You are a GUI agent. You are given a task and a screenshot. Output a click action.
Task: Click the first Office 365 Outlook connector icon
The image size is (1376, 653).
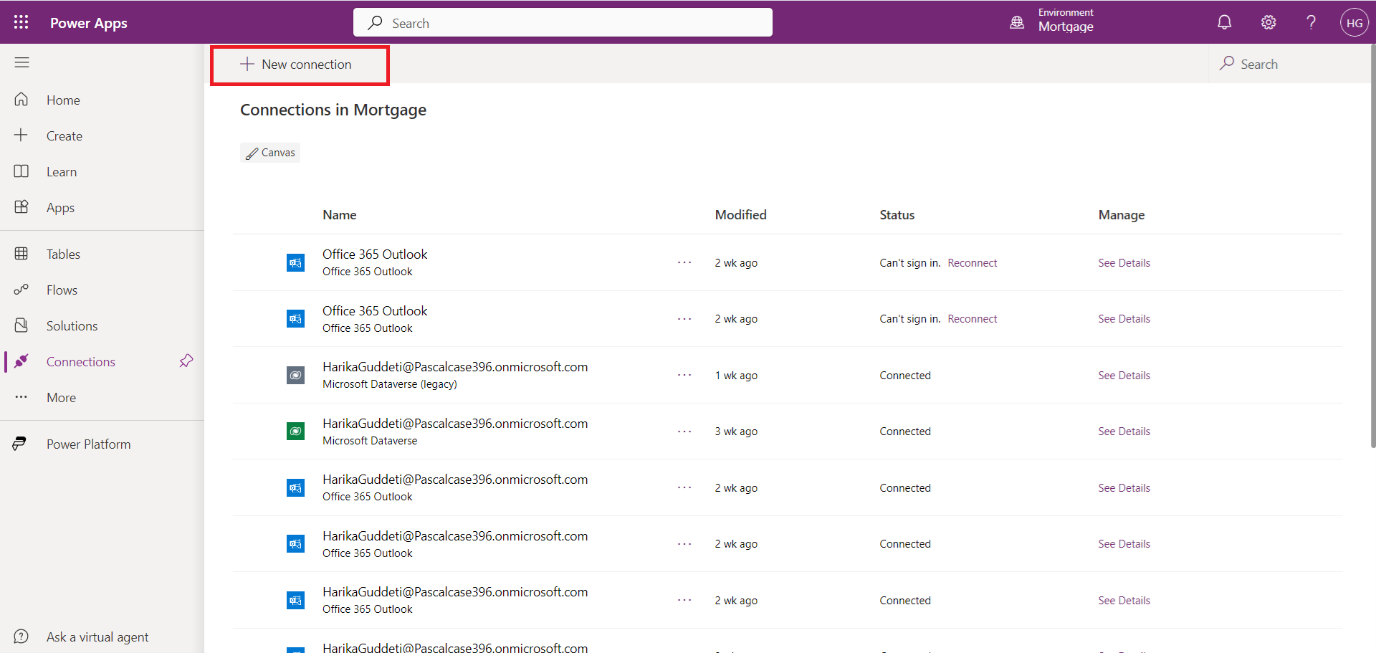pos(295,263)
